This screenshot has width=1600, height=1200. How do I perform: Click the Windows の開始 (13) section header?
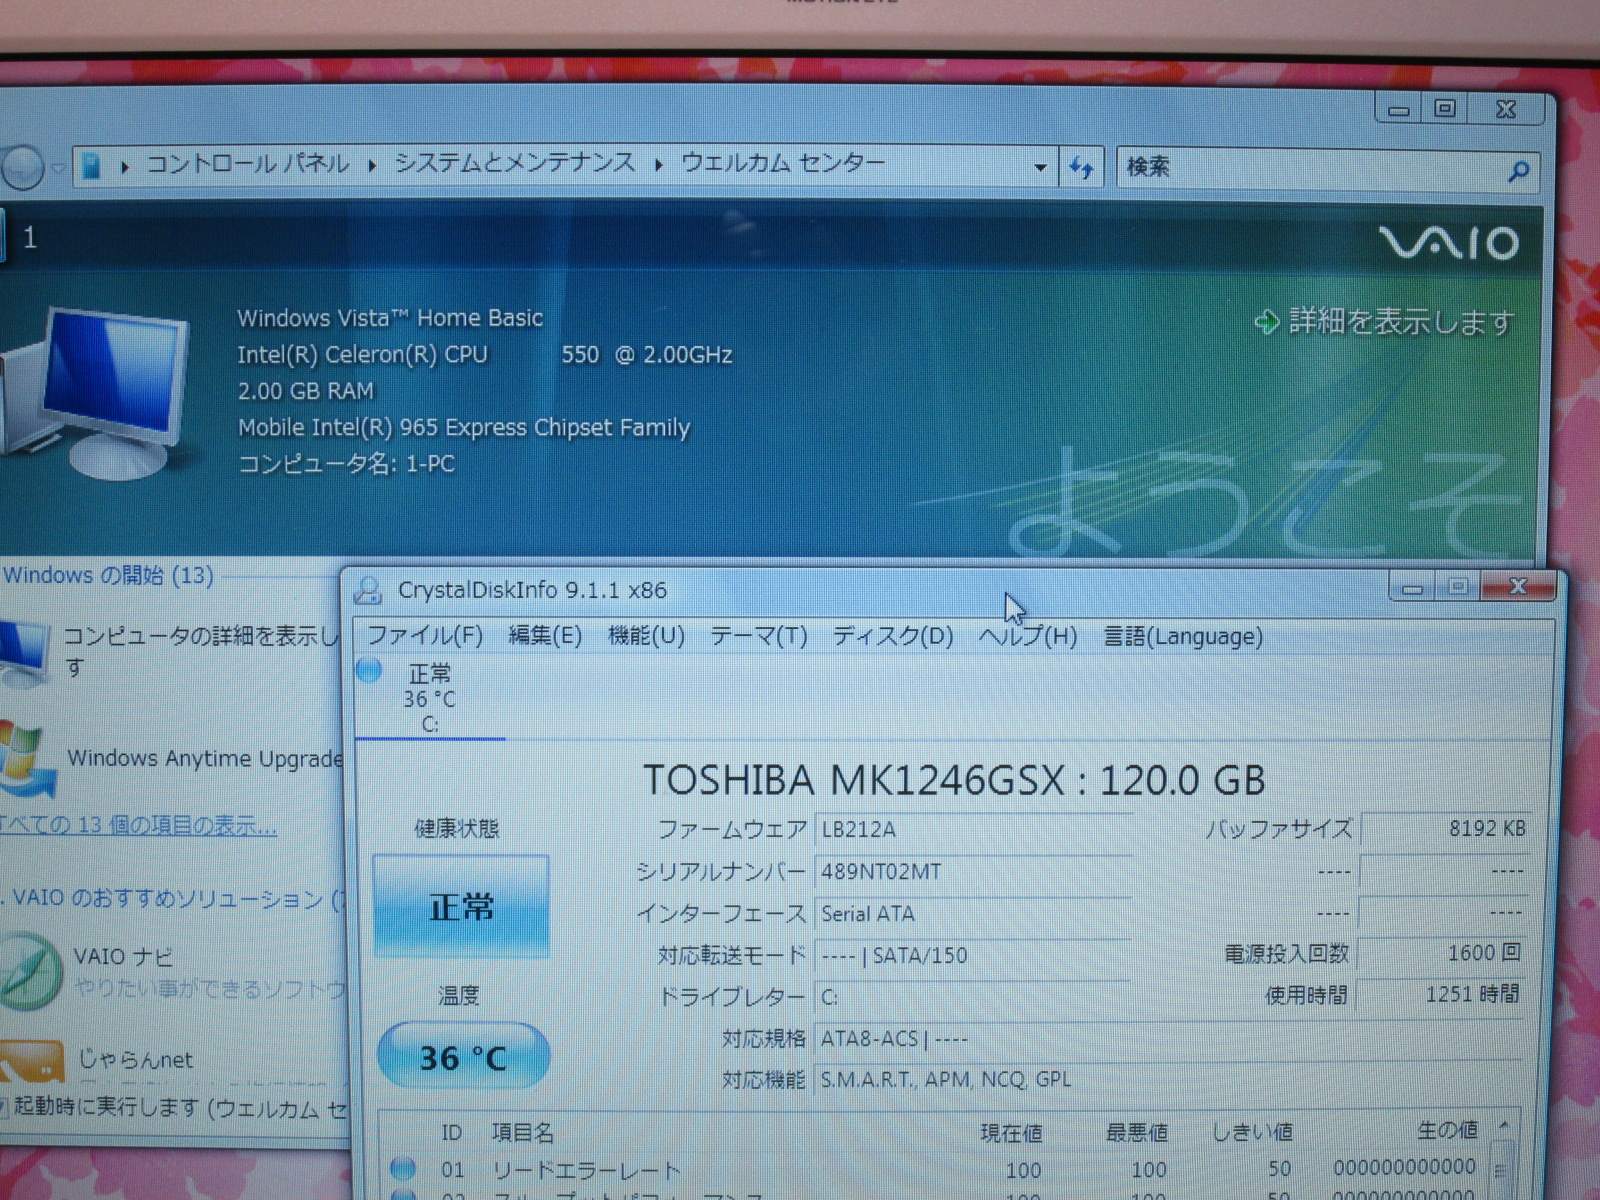click(108, 575)
